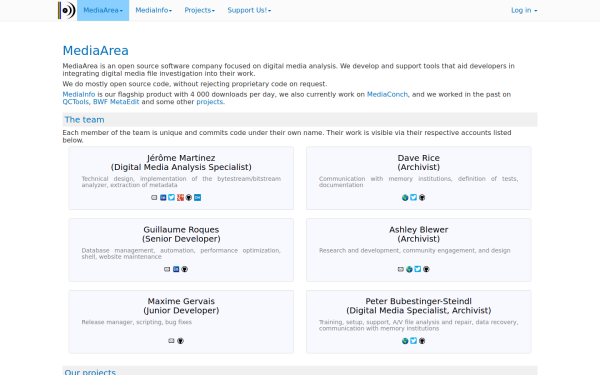Click '(Digital Media Specialist, Archivist)' title text
Screen dimensions: 600x375
tap(419, 310)
